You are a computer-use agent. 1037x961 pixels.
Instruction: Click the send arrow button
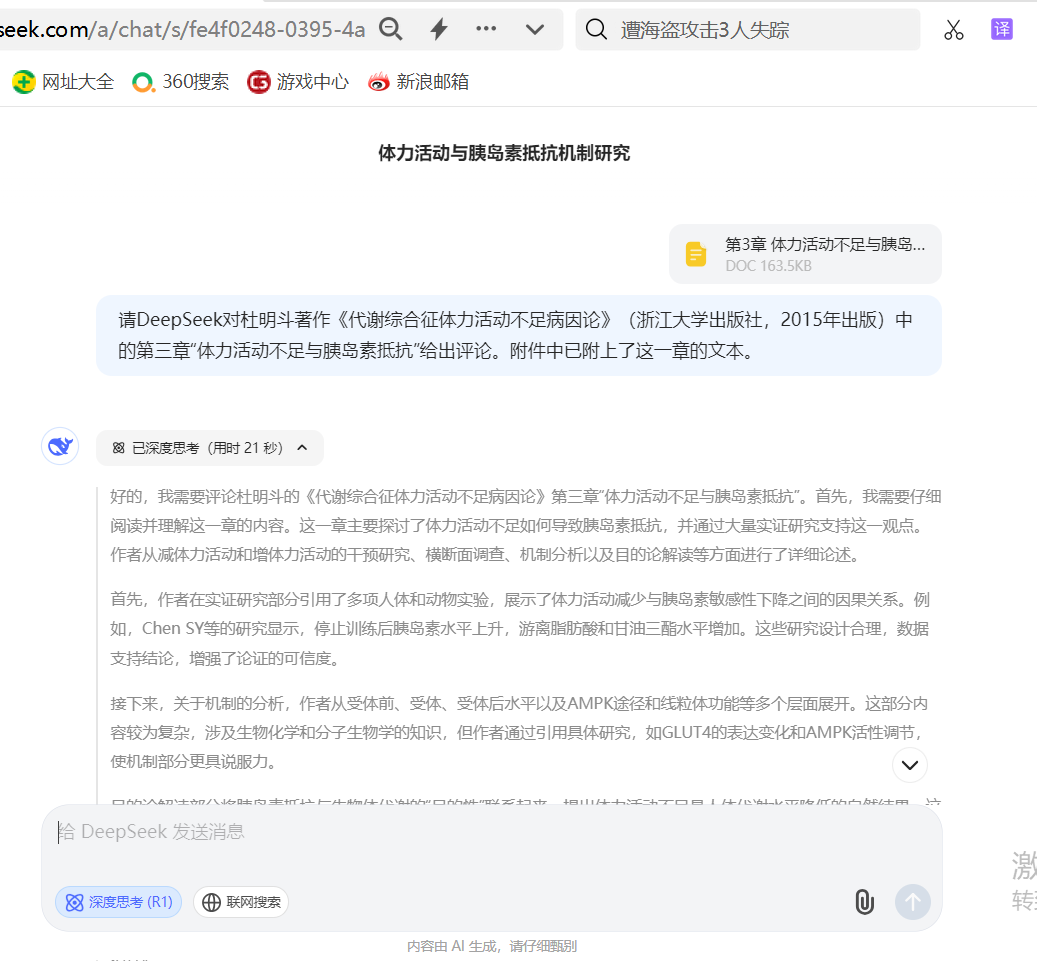(913, 901)
